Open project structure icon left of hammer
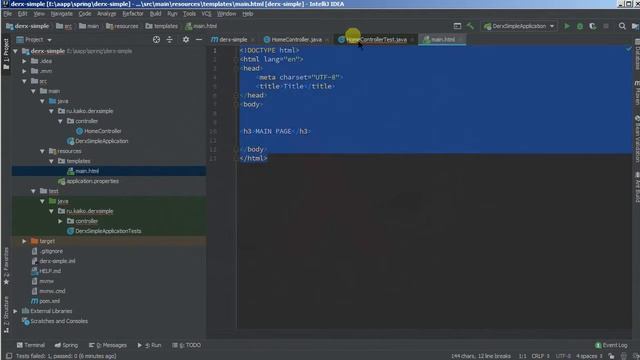The height and width of the screenshot is (360, 640). [x=457, y=26]
